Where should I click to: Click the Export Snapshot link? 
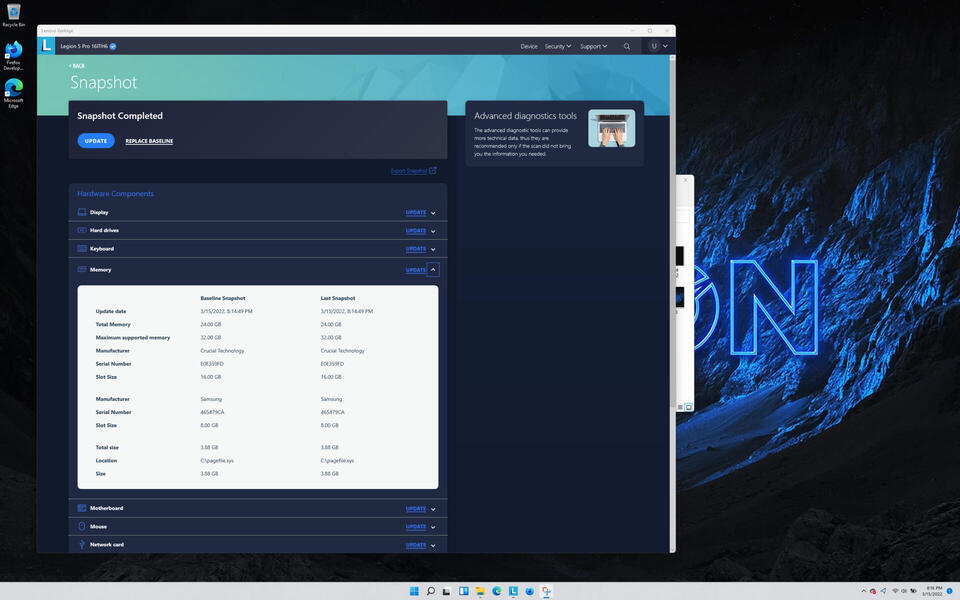pyautogui.click(x=409, y=171)
